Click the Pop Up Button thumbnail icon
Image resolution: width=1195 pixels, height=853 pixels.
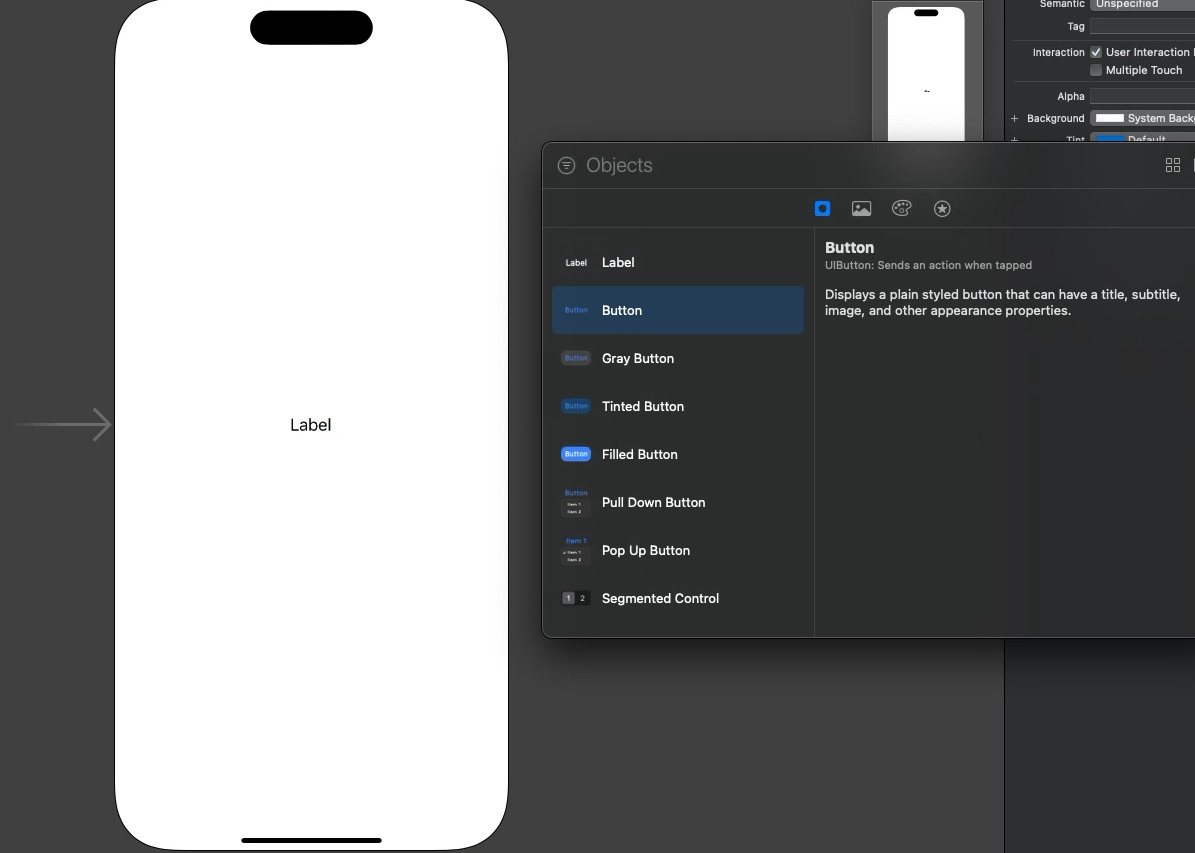tap(576, 550)
